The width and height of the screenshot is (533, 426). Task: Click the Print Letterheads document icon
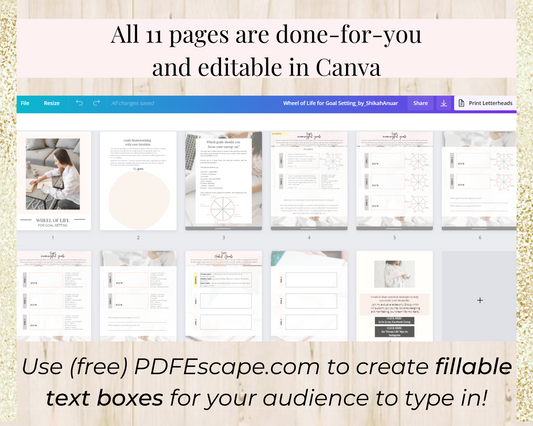click(x=461, y=103)
